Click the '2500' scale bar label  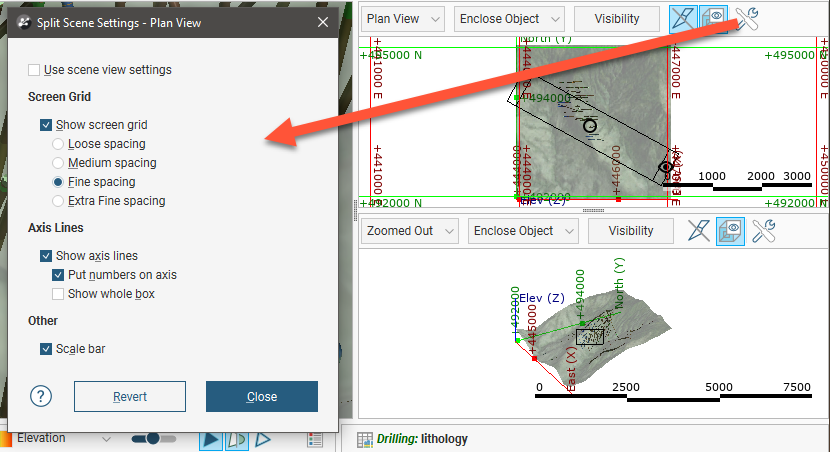tap(626, 387)
